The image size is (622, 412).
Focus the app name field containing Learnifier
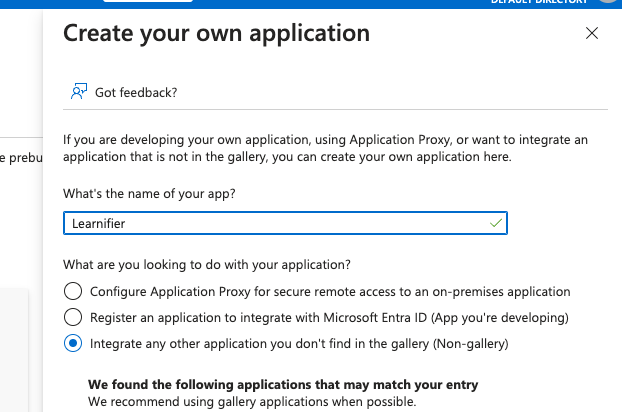(285, 223)
